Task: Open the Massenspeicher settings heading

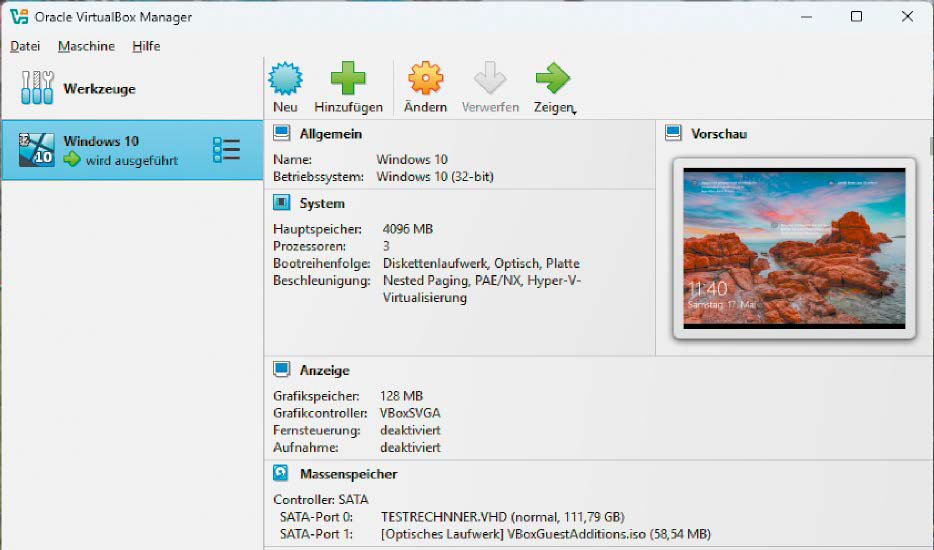Action: pyautogui.click(x=348, y=474)
